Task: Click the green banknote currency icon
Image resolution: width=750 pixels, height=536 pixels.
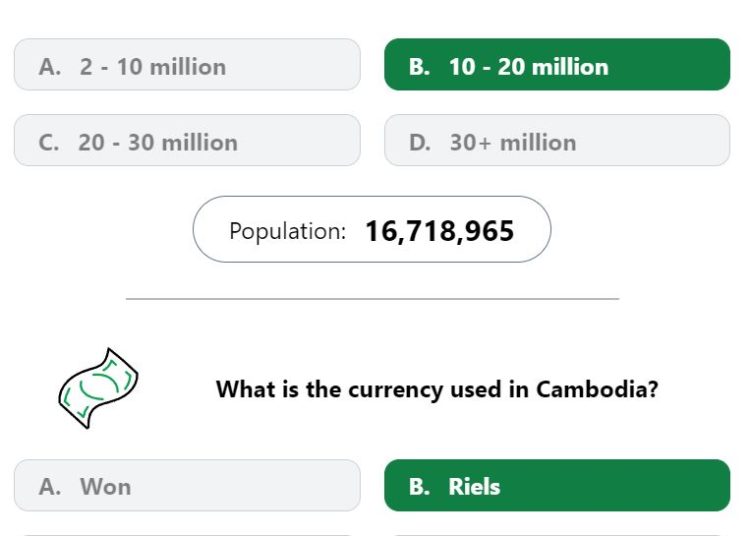Action: point(99,388)
